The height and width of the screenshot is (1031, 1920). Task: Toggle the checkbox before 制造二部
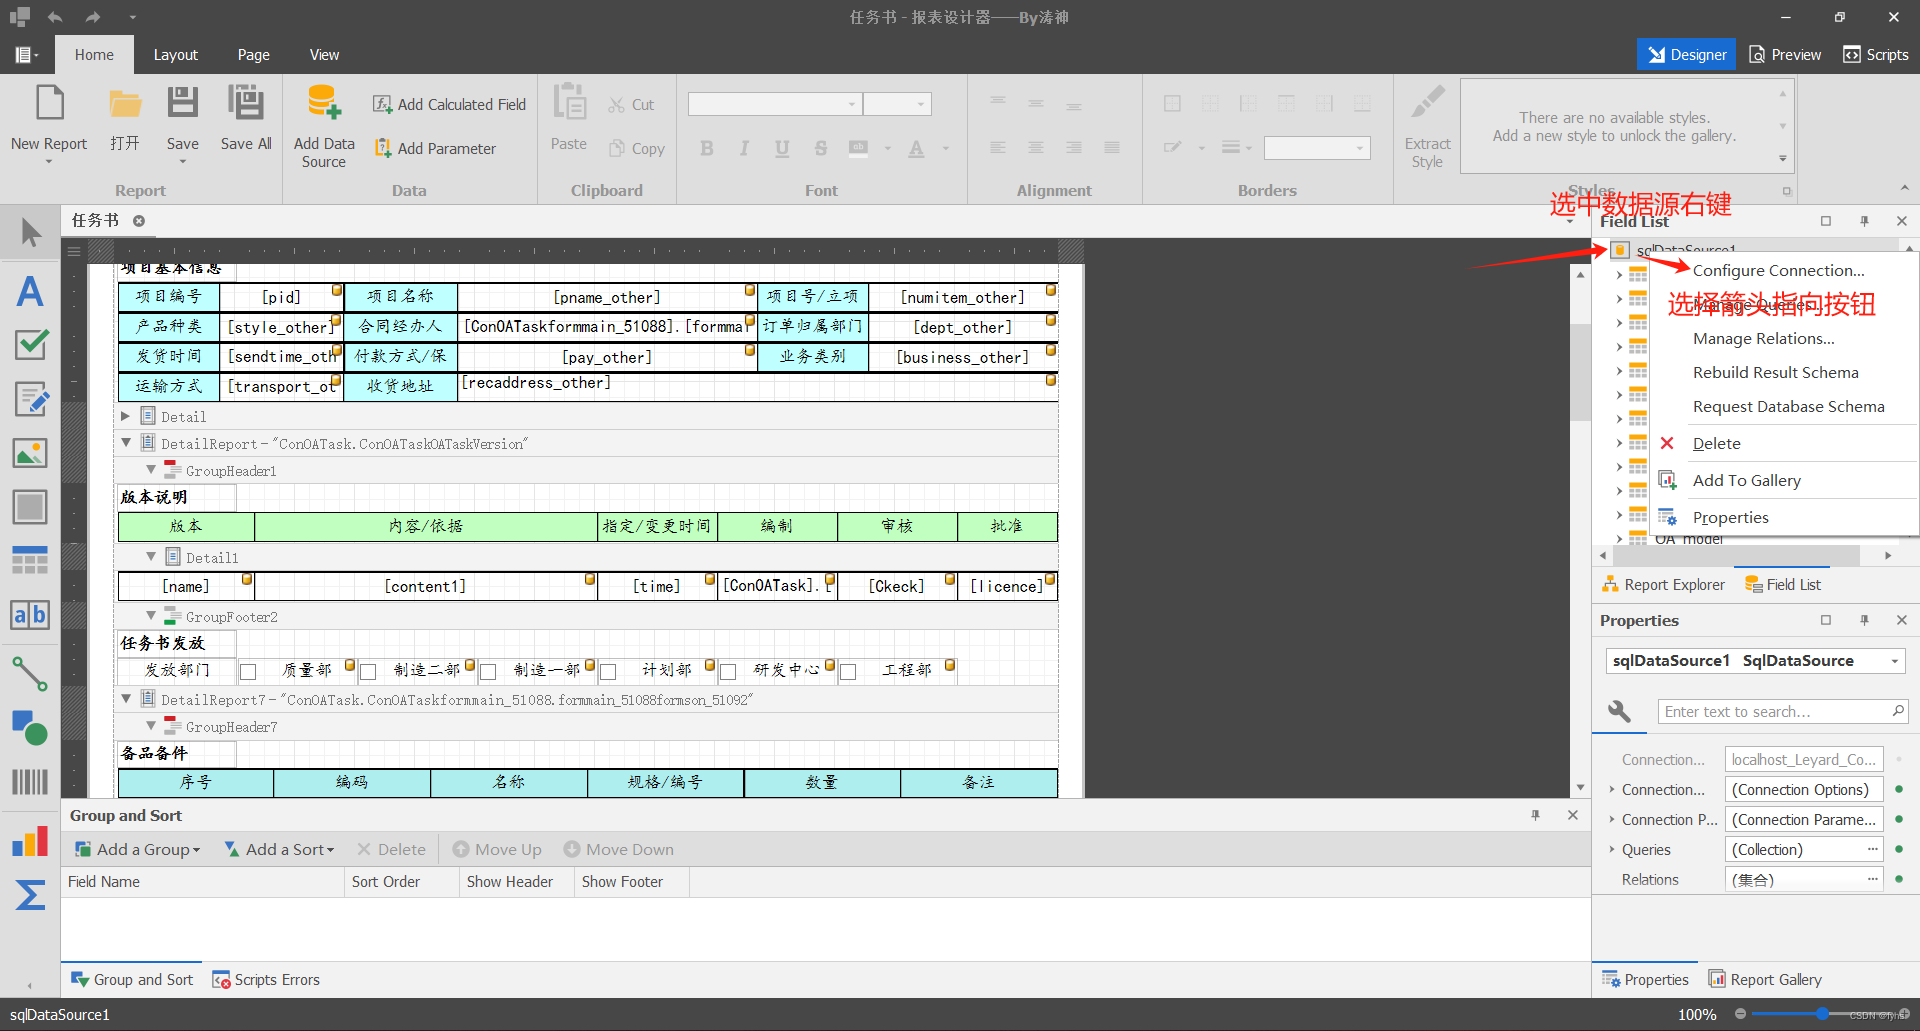click(368, 672)
